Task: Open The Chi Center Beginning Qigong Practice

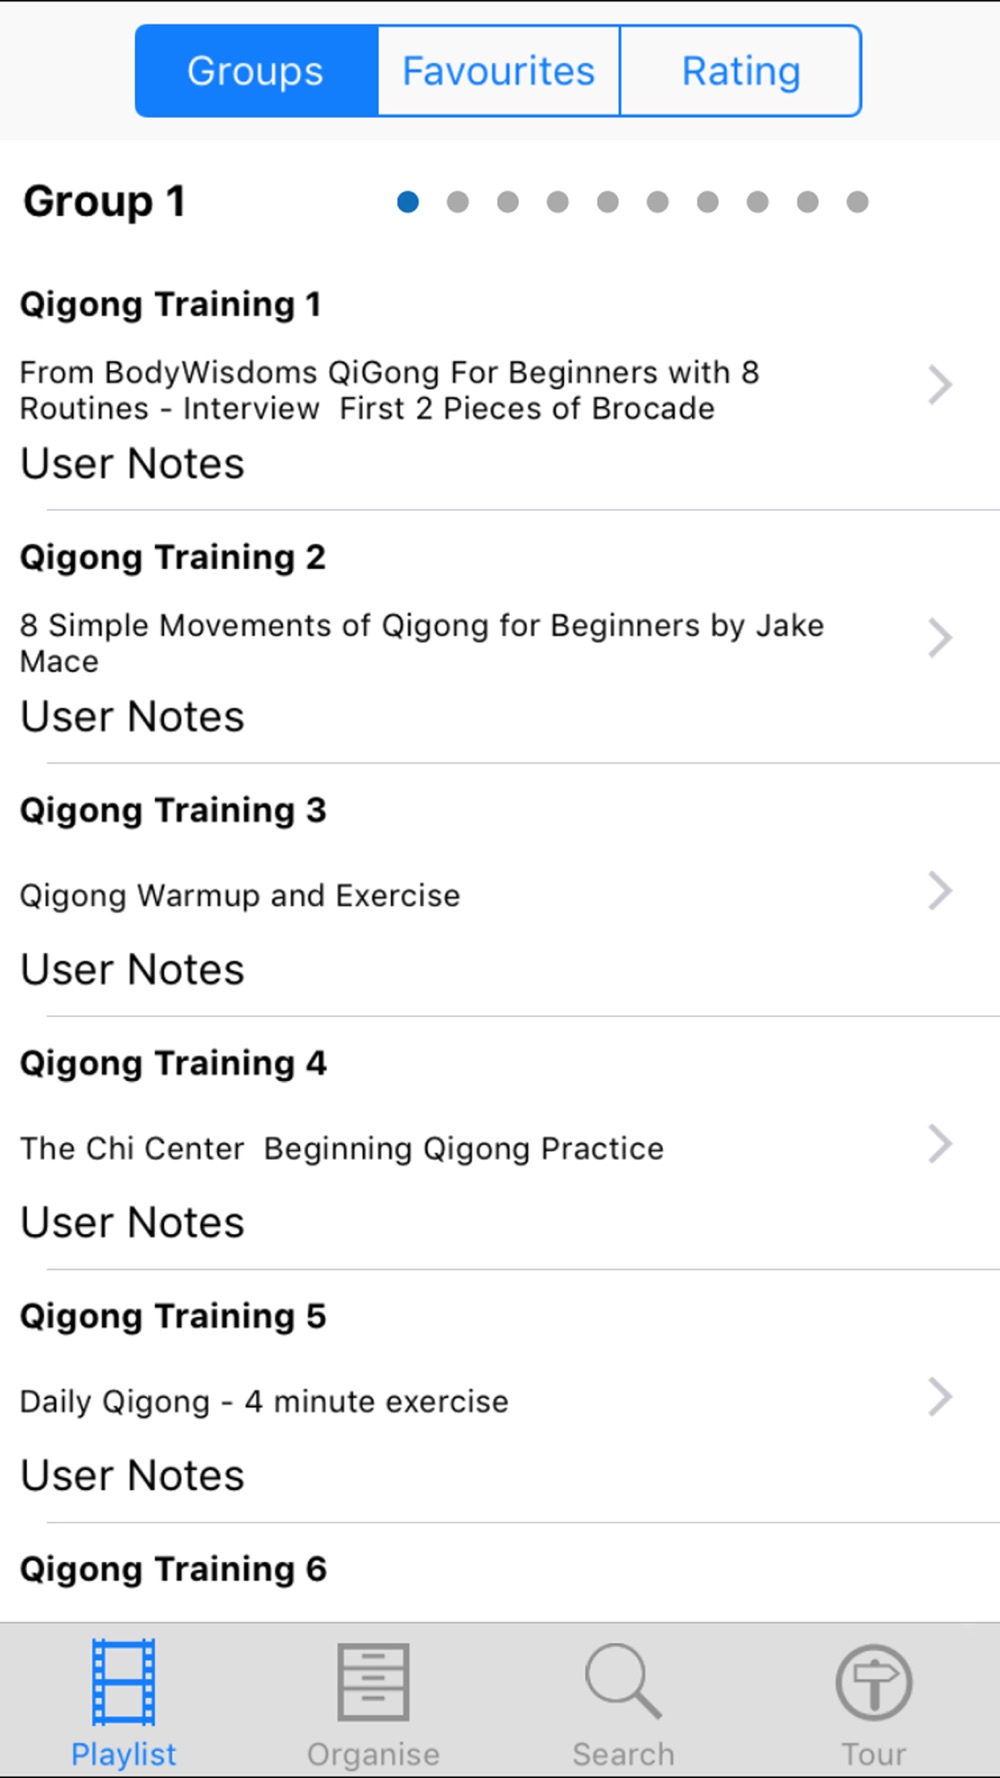Action: click(x=342, y=1148)
